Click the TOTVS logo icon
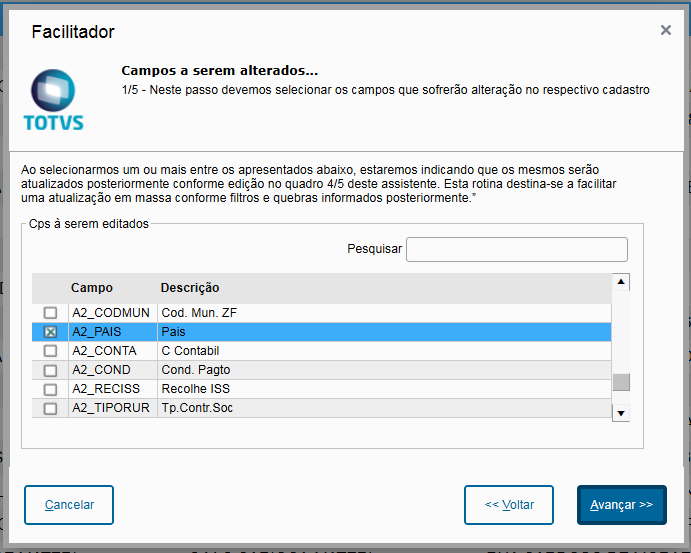This screenshot has width=691, height=553. [x=53, y=100]
